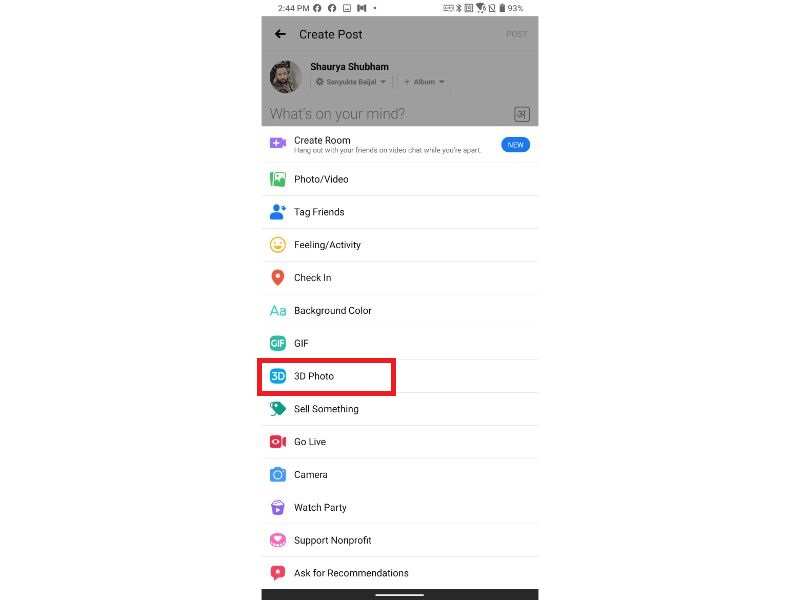
Task: Open the Go Live icon
Action: click(278, 442)
